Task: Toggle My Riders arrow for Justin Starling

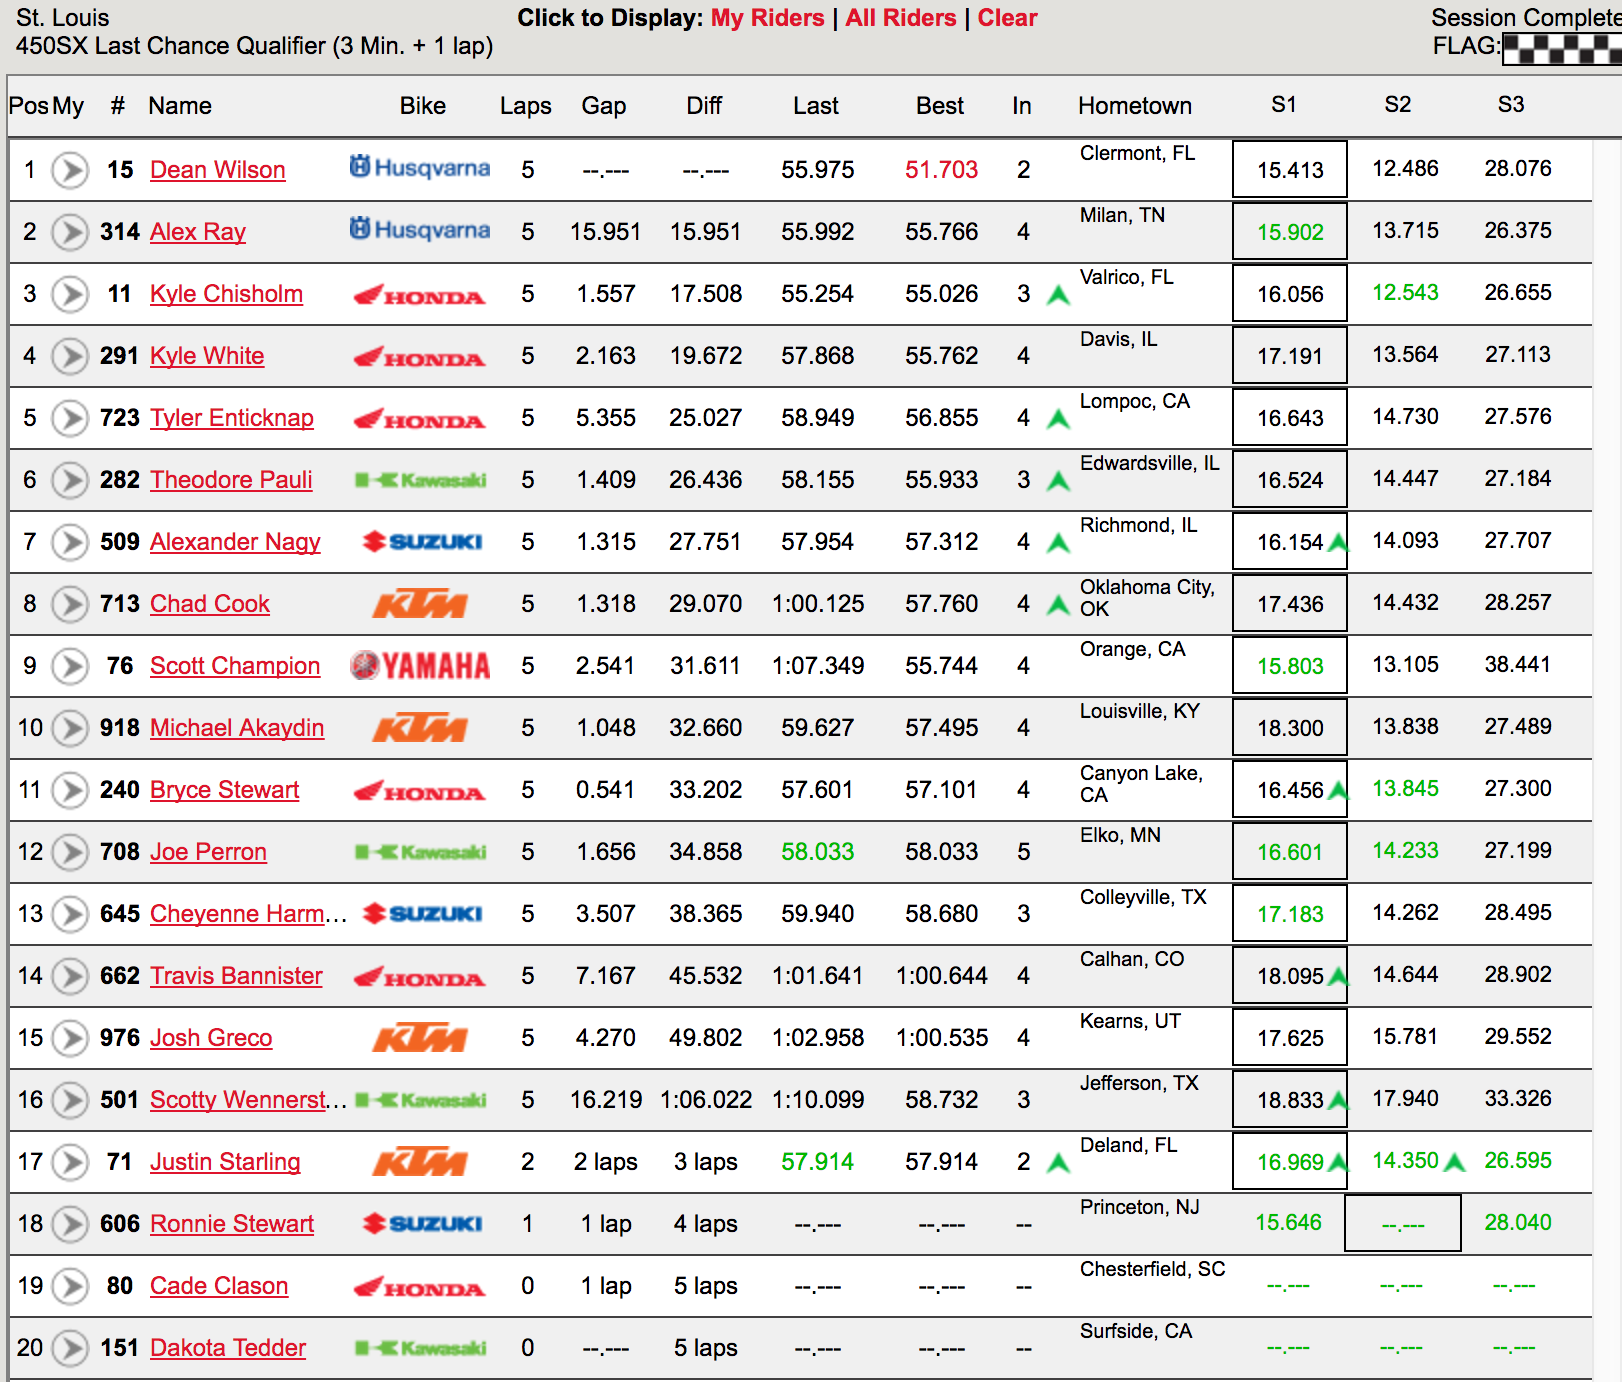Action: point(70,1162)
